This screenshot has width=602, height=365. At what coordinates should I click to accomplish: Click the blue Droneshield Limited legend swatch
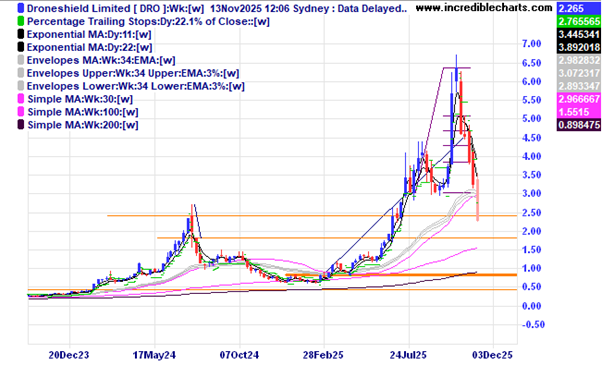pyautogui.click(x=21, y=8)
